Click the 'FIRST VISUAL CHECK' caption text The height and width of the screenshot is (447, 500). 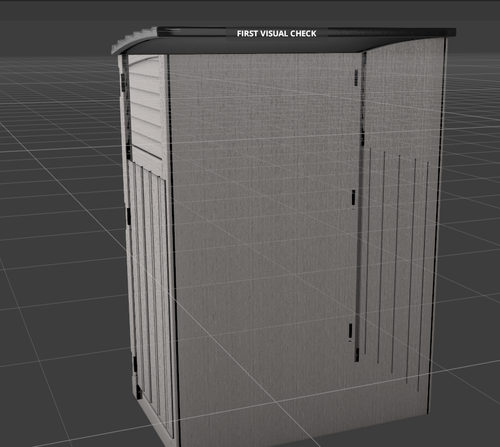(276, 34)
